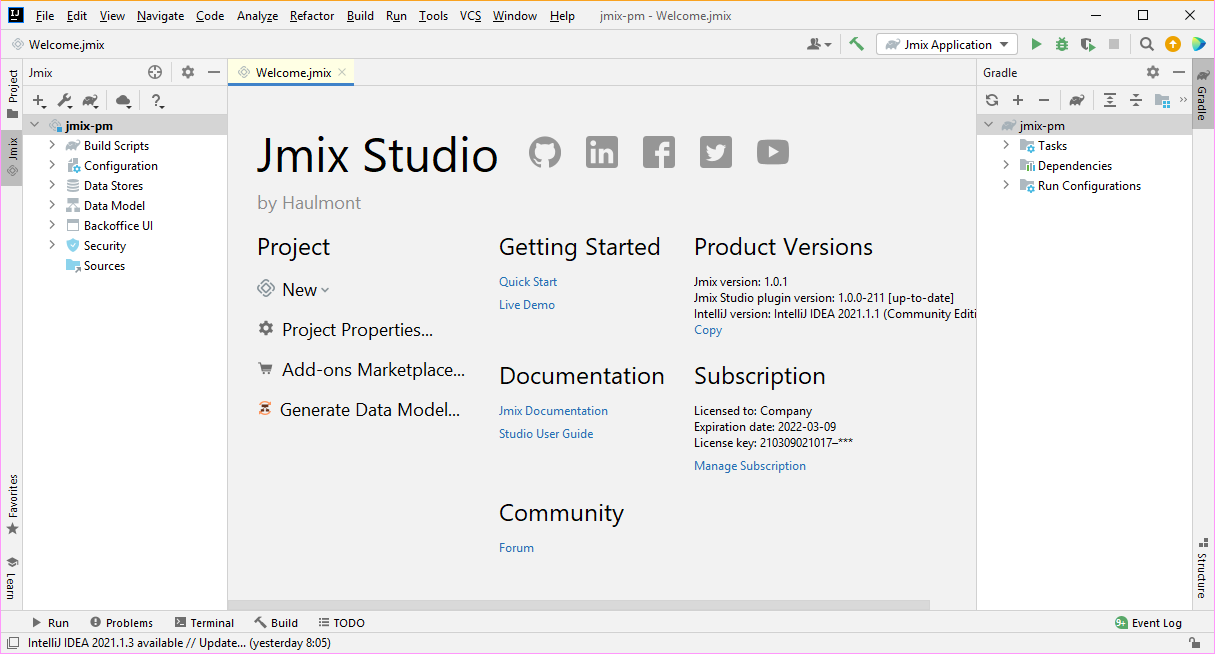The height and width of the screenshot is (654, 1215).
Task: Expand Tasks in the Gradle tree
Action: [x=1006, y=146]
